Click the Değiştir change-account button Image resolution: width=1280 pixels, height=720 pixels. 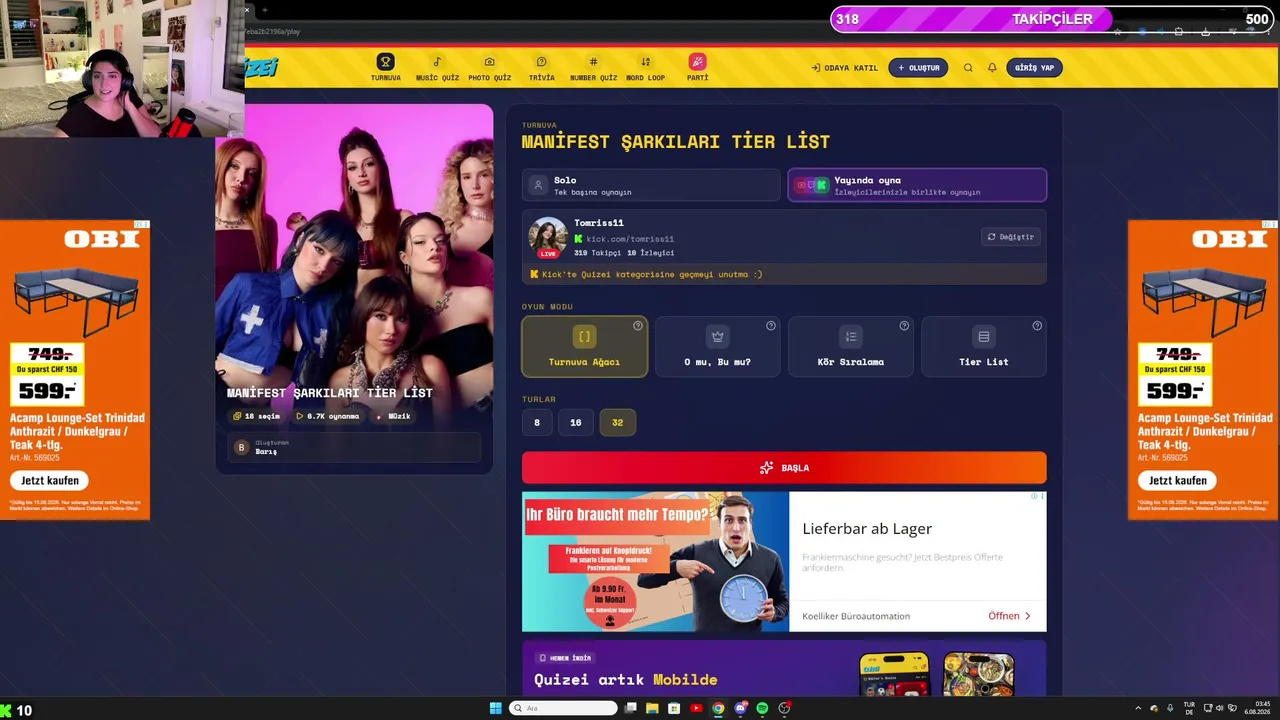pyautogui.click(x=1011, y=237)
